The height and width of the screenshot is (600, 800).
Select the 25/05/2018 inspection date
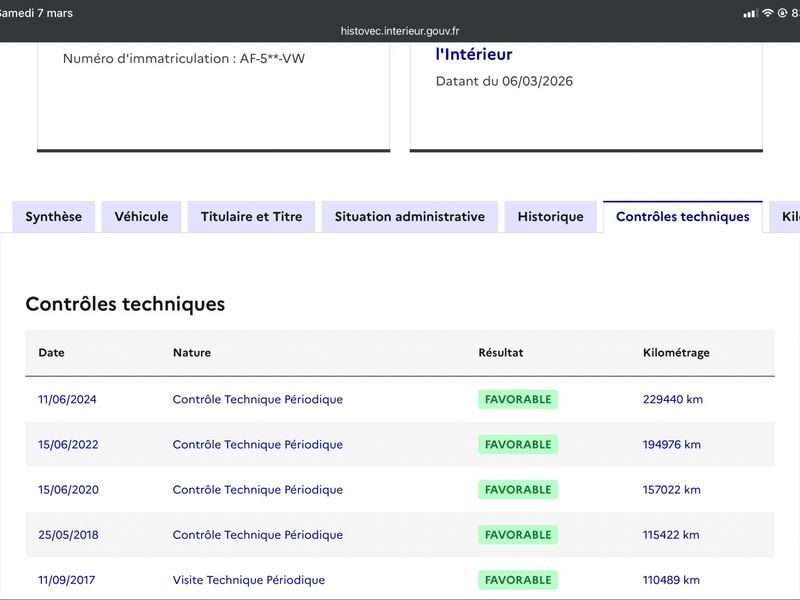tap(67, 535)
